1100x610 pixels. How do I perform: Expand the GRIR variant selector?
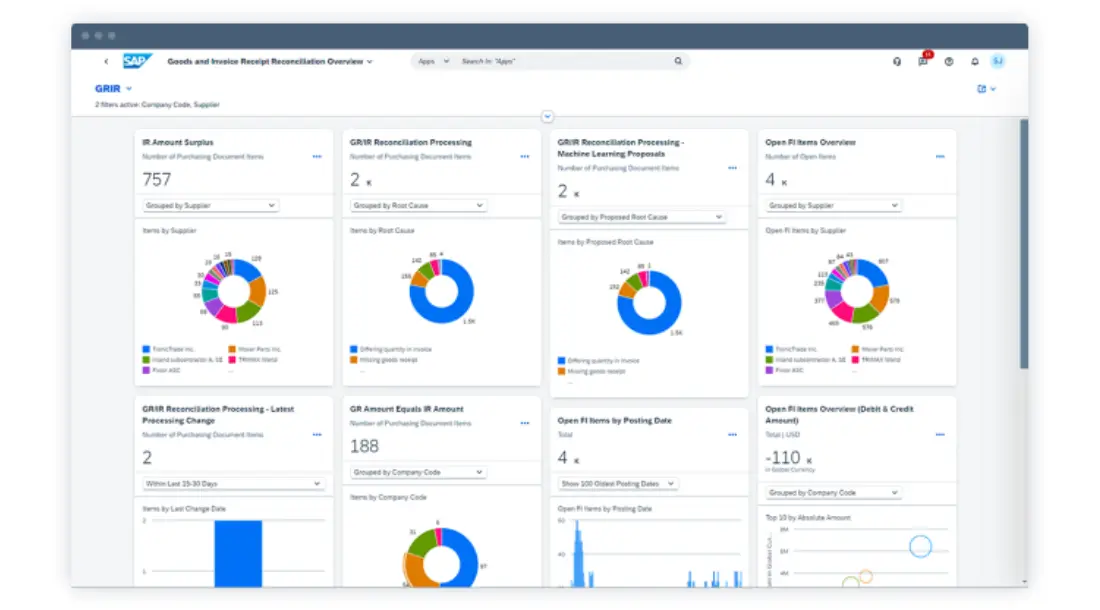(129, 89)
